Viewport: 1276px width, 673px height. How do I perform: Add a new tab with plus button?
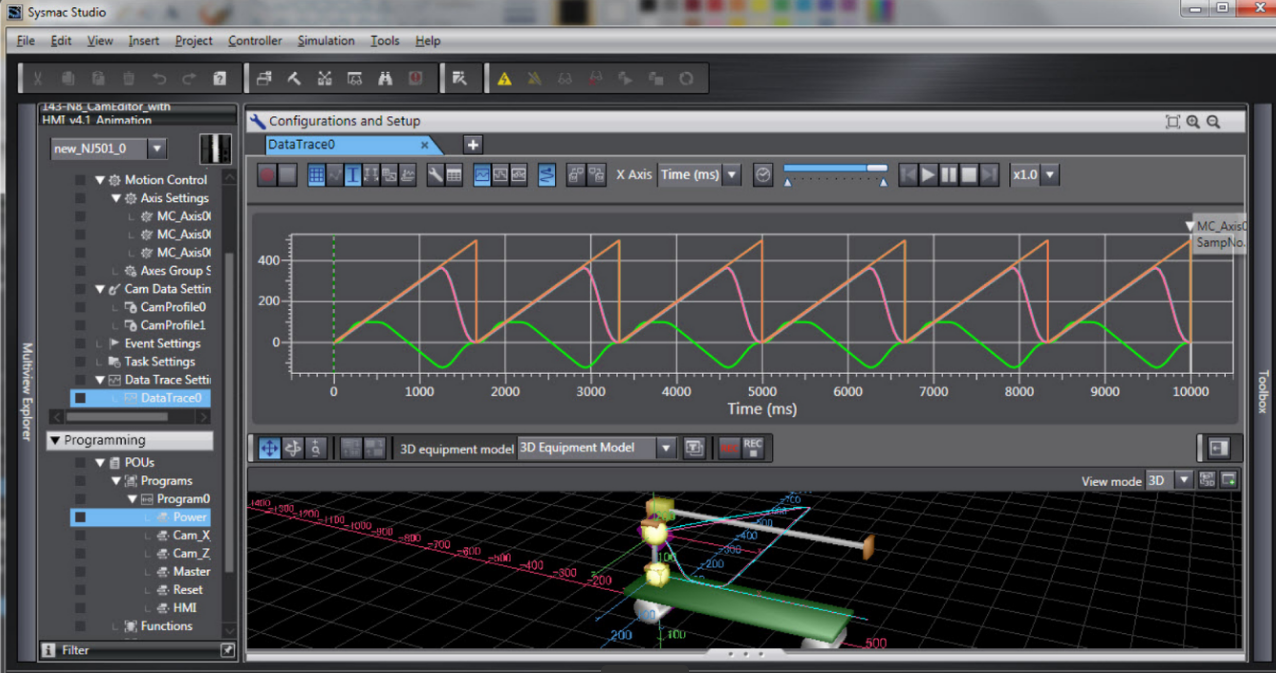point(473,145)
